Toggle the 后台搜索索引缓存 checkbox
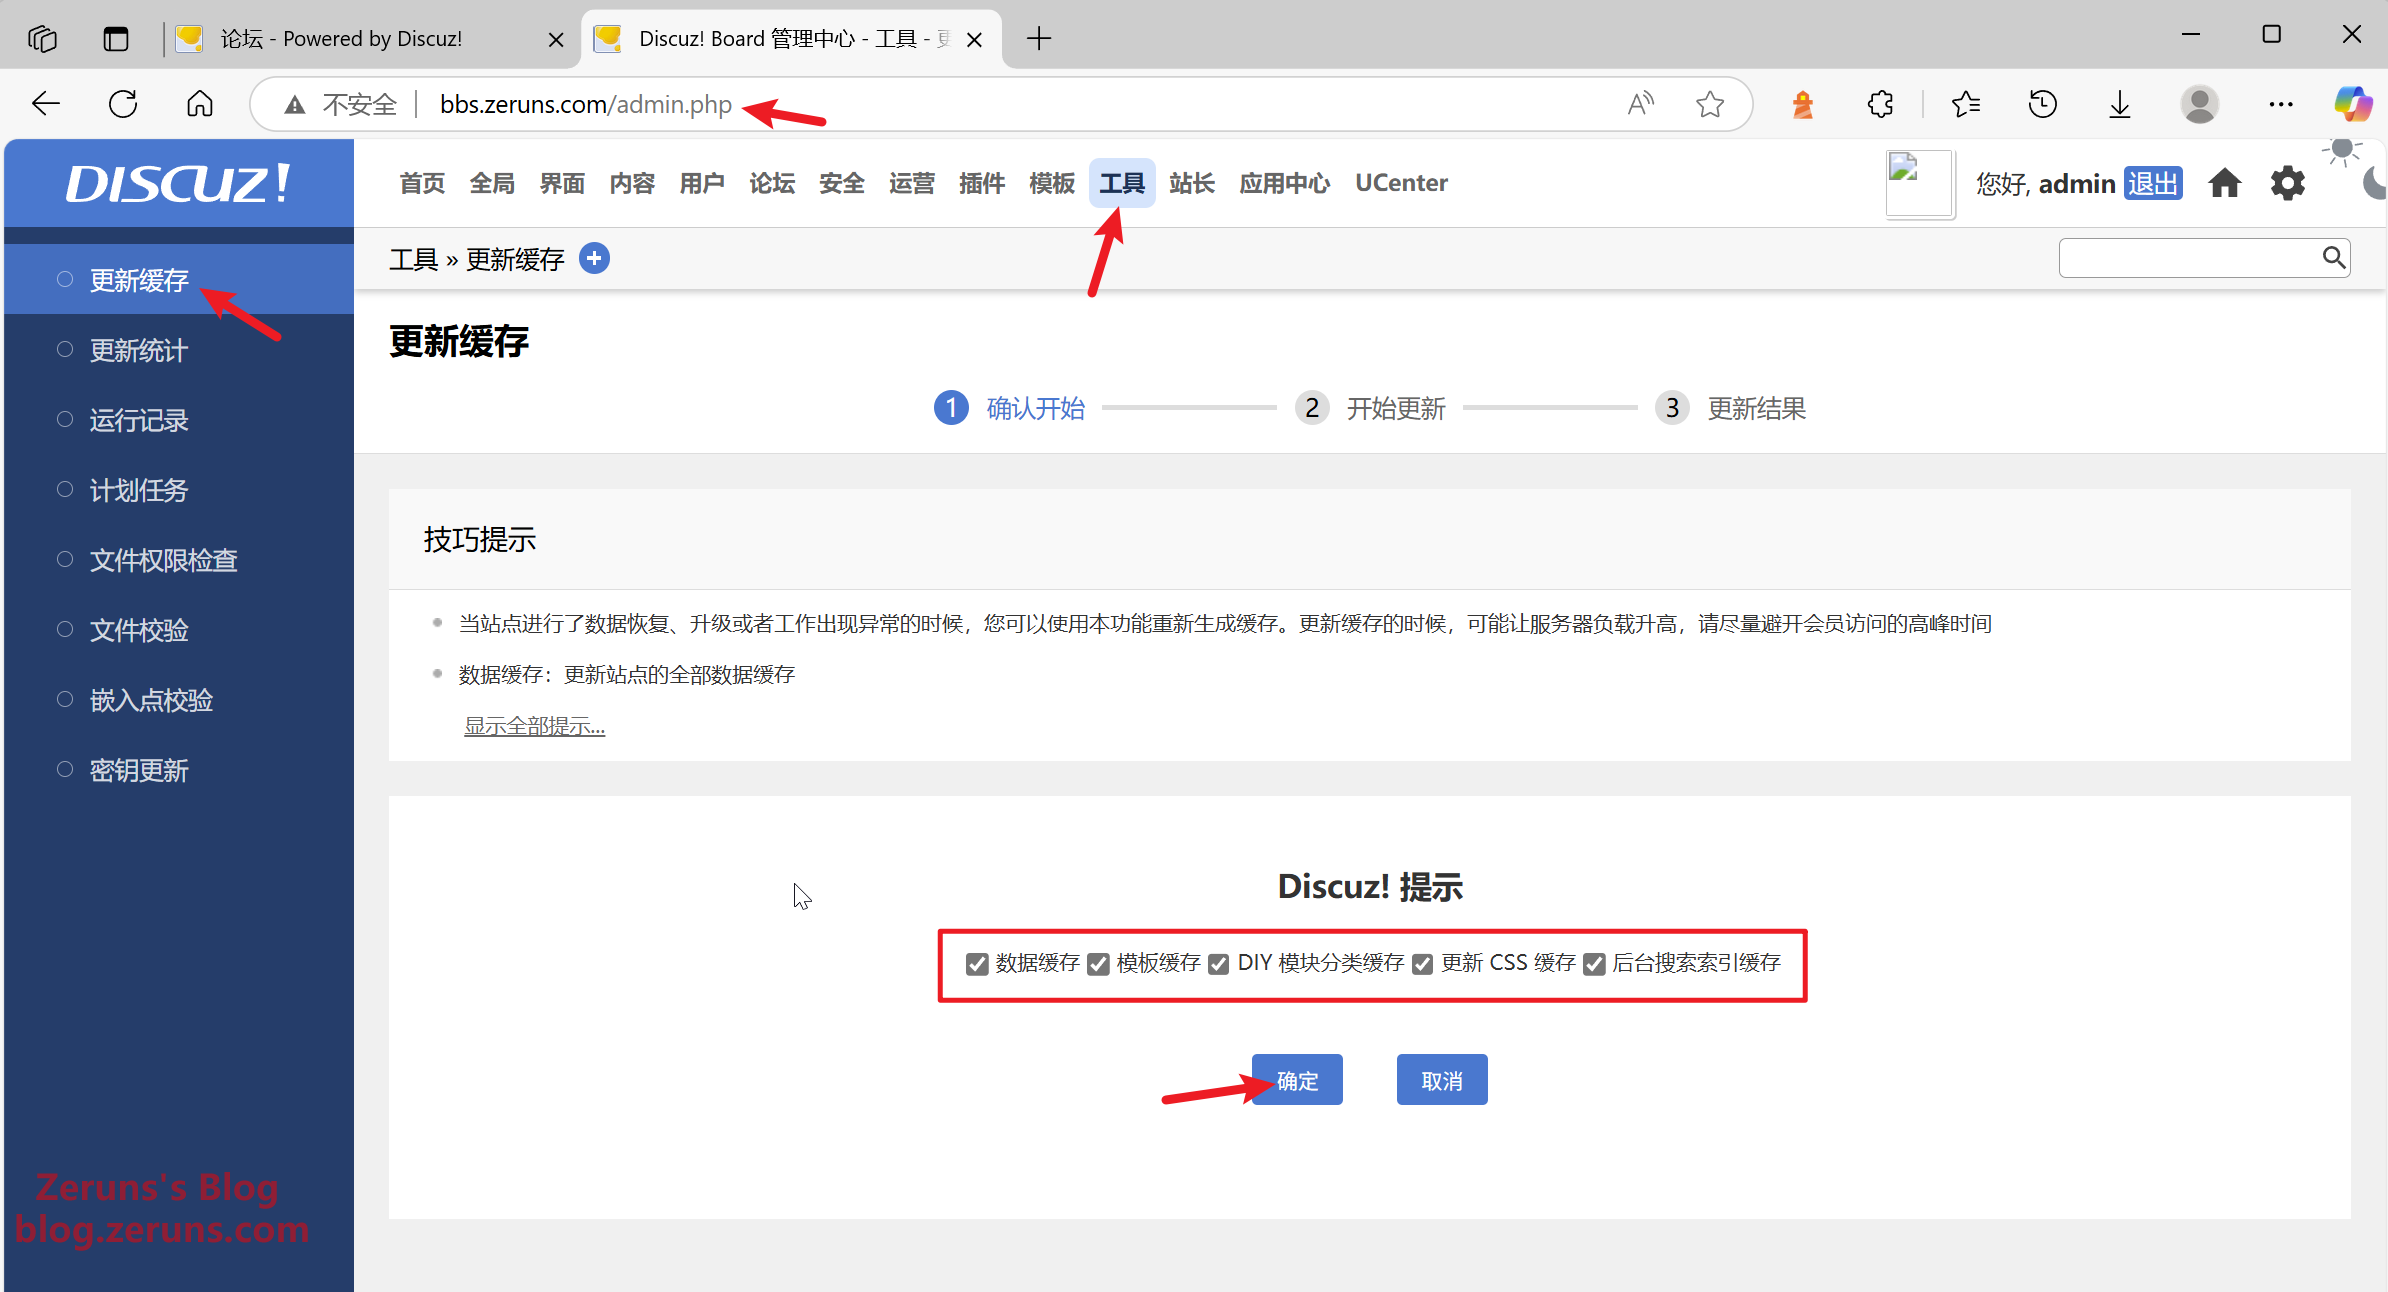This screenshot has width=2388, height=1292. [1594, 964]
